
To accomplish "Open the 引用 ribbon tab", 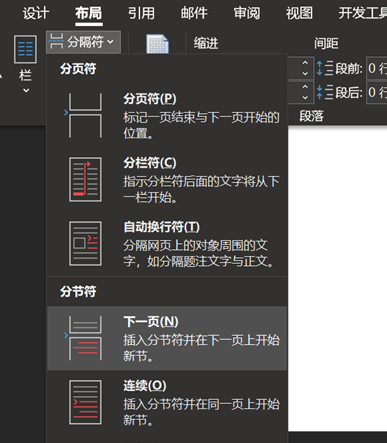I will click(x=141, y=13).
